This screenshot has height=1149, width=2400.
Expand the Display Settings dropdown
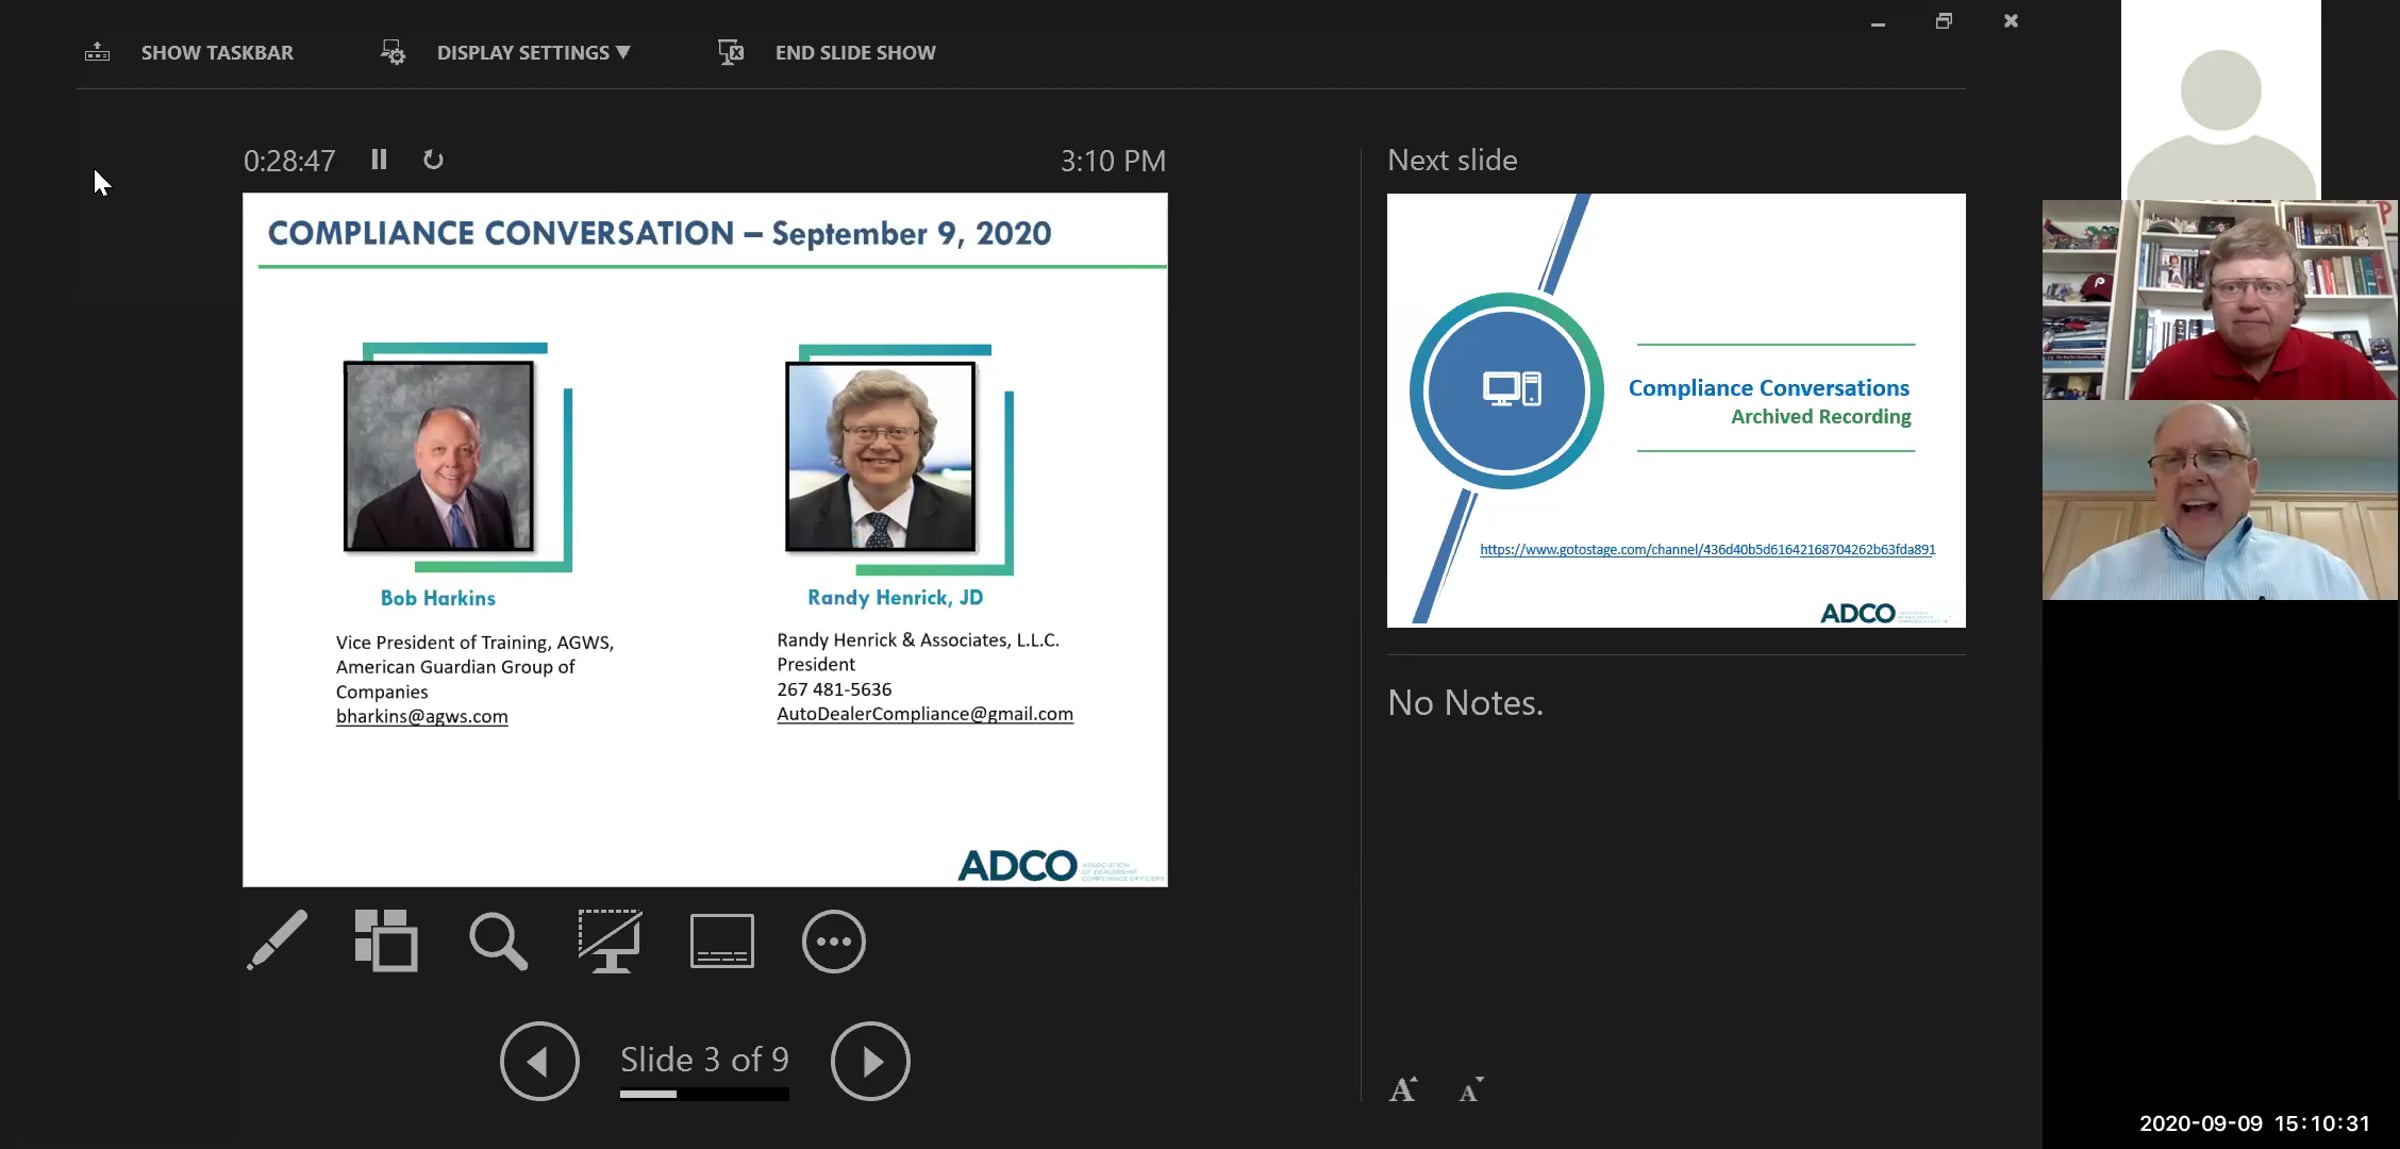(505, 52)
